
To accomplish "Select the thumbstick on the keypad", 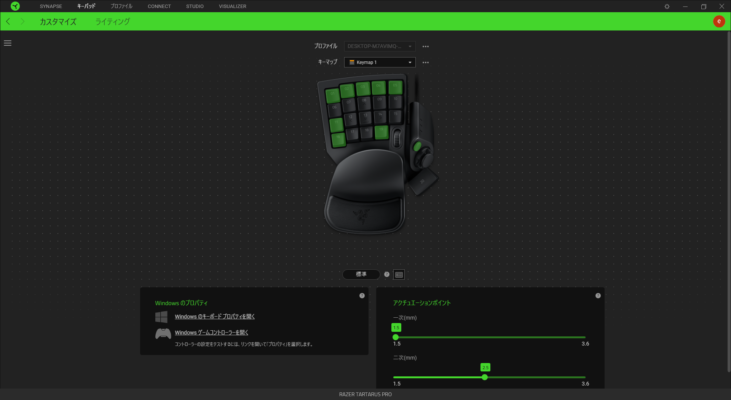I will point(424,160).
